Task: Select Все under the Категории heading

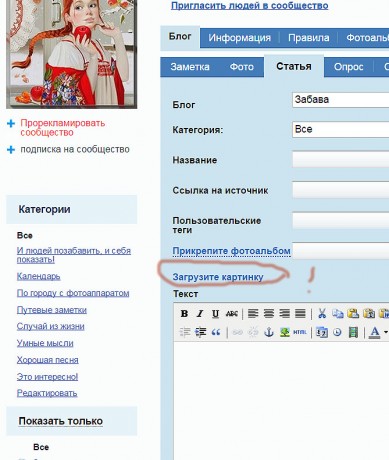Action: [25, 236]
